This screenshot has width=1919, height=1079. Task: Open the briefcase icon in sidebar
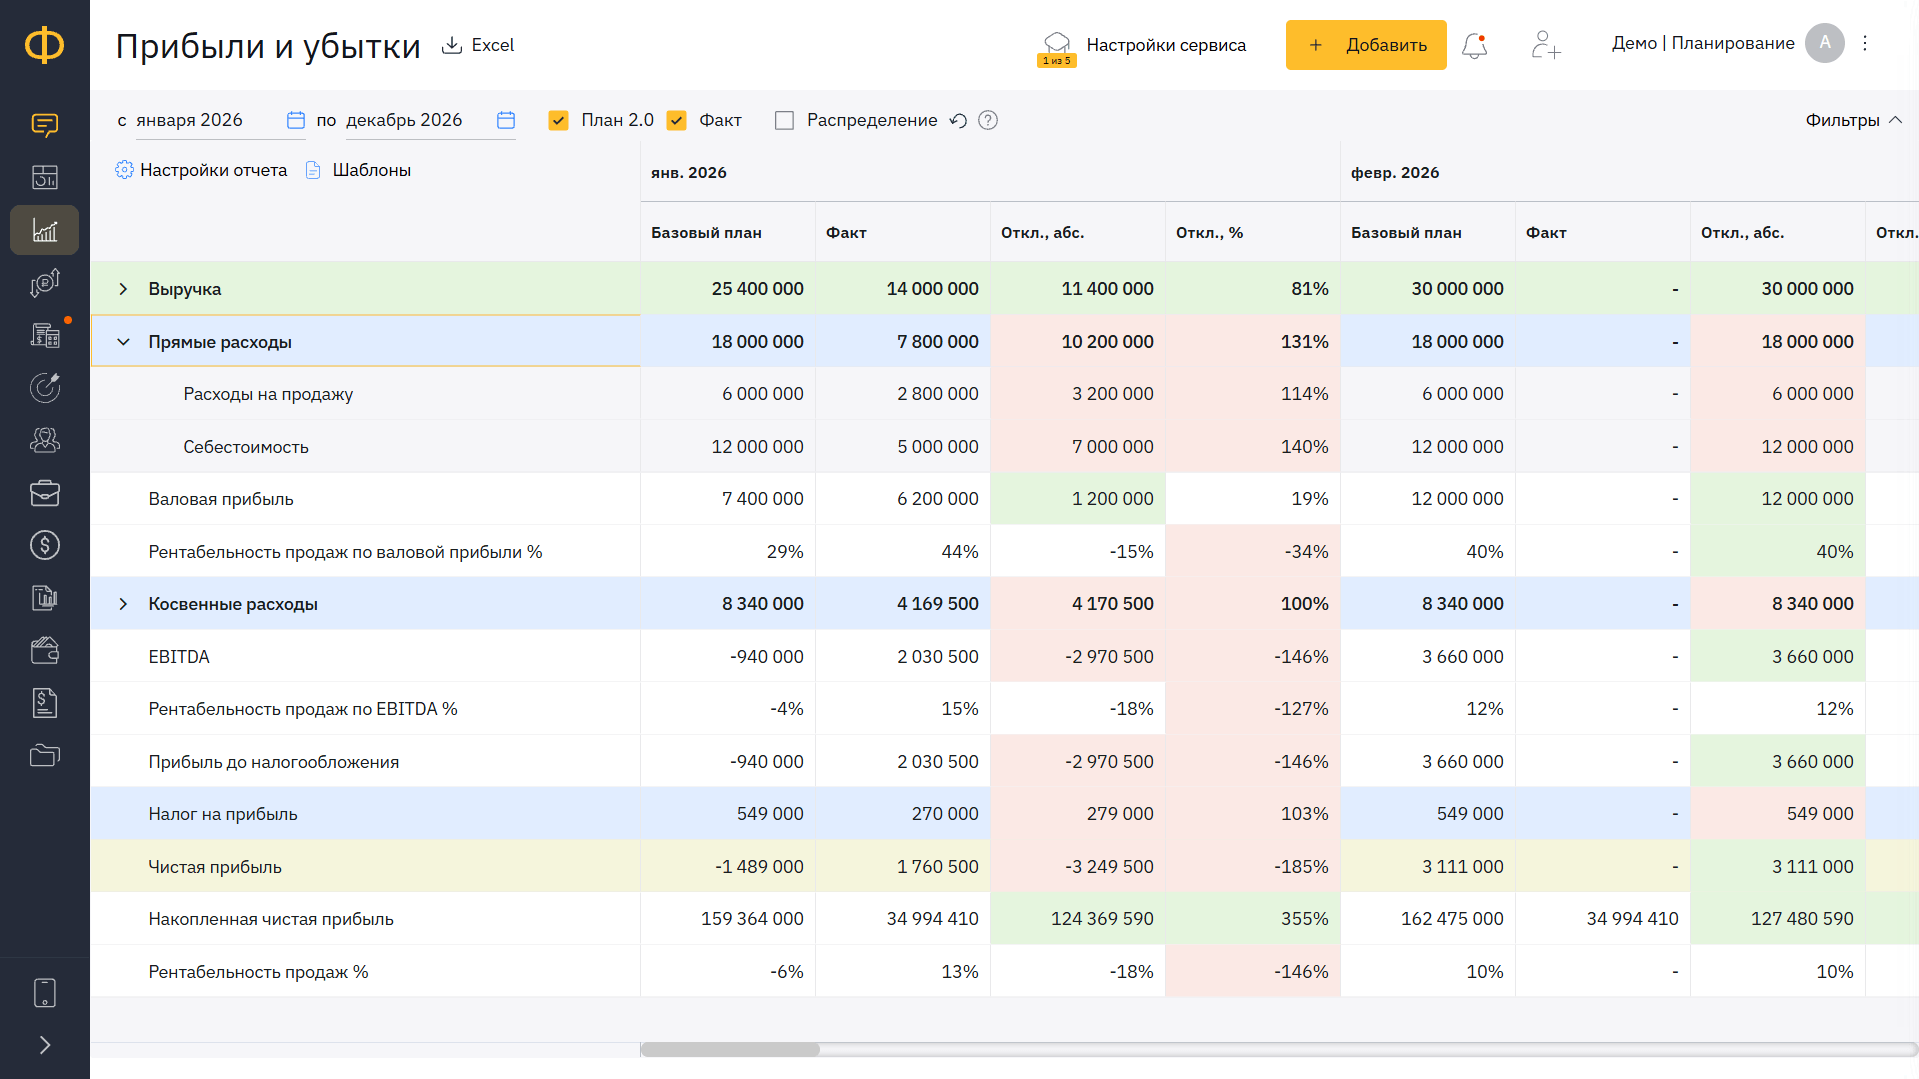tap(45, 493)
